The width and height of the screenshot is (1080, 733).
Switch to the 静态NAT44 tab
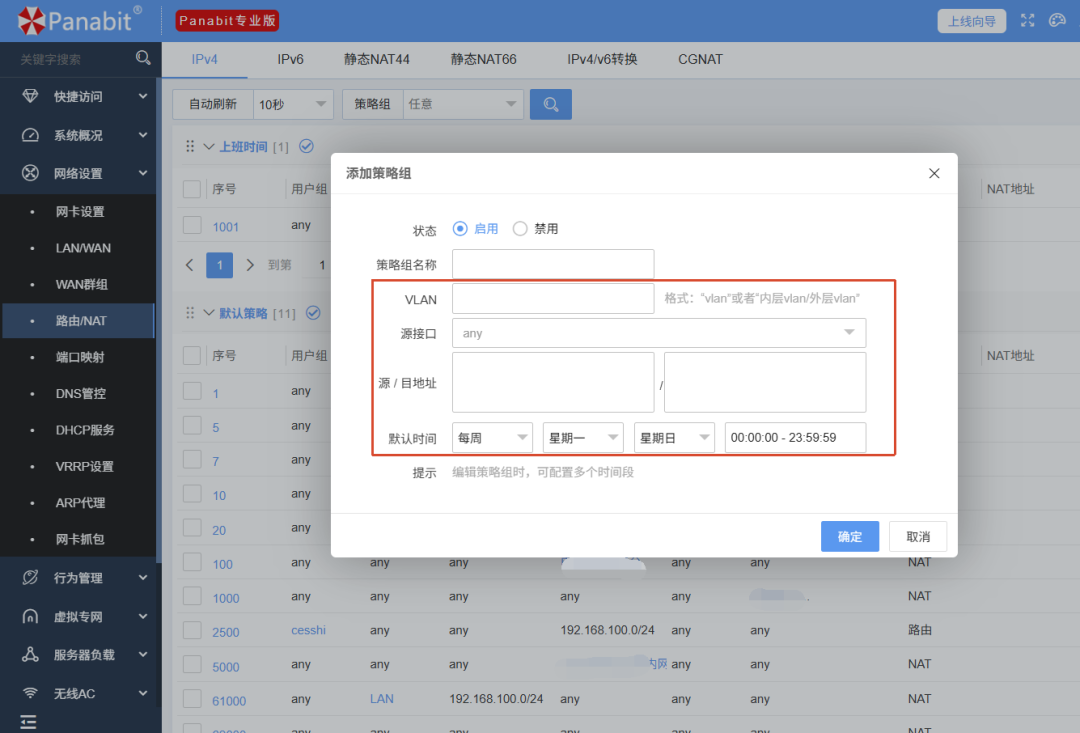point(377,59)
